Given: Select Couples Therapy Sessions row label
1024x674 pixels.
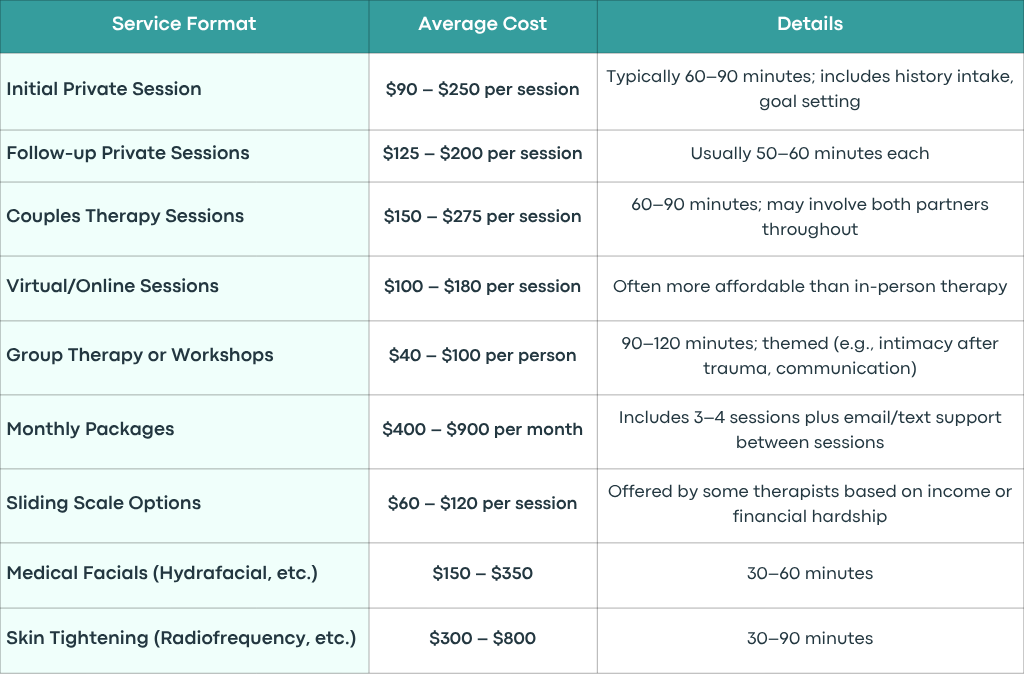Looking at the screenshot, I should point(125,216).
